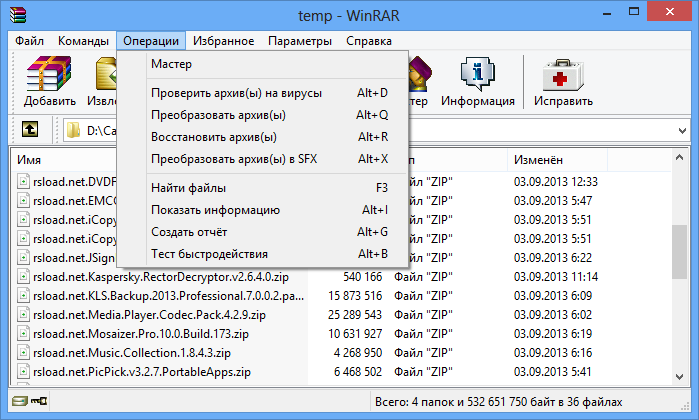Viewport: 699px width, 420px height.
Task: Close the open Операции menu header
Action: coord(151,41)
